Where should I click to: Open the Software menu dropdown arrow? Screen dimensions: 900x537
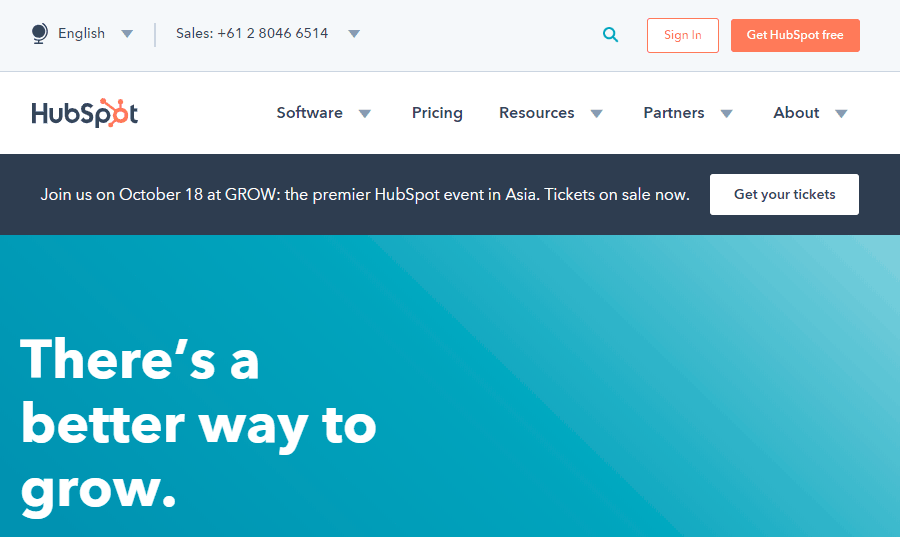tap(365, 114)
